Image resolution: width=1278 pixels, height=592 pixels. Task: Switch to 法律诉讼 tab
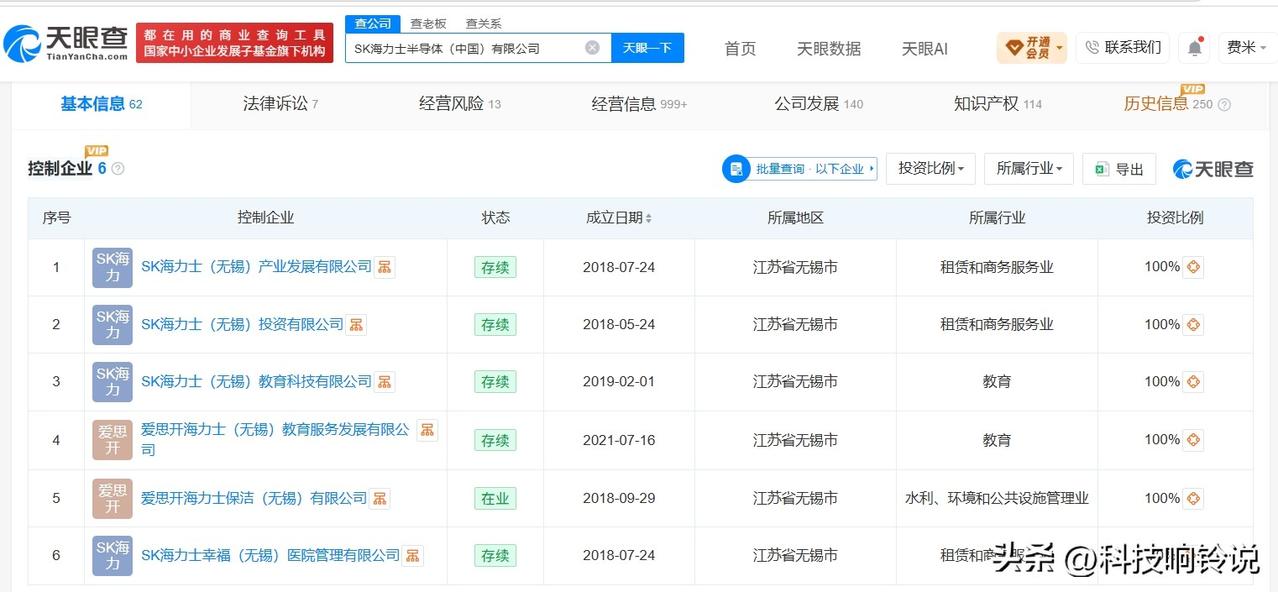coord(280,104)
